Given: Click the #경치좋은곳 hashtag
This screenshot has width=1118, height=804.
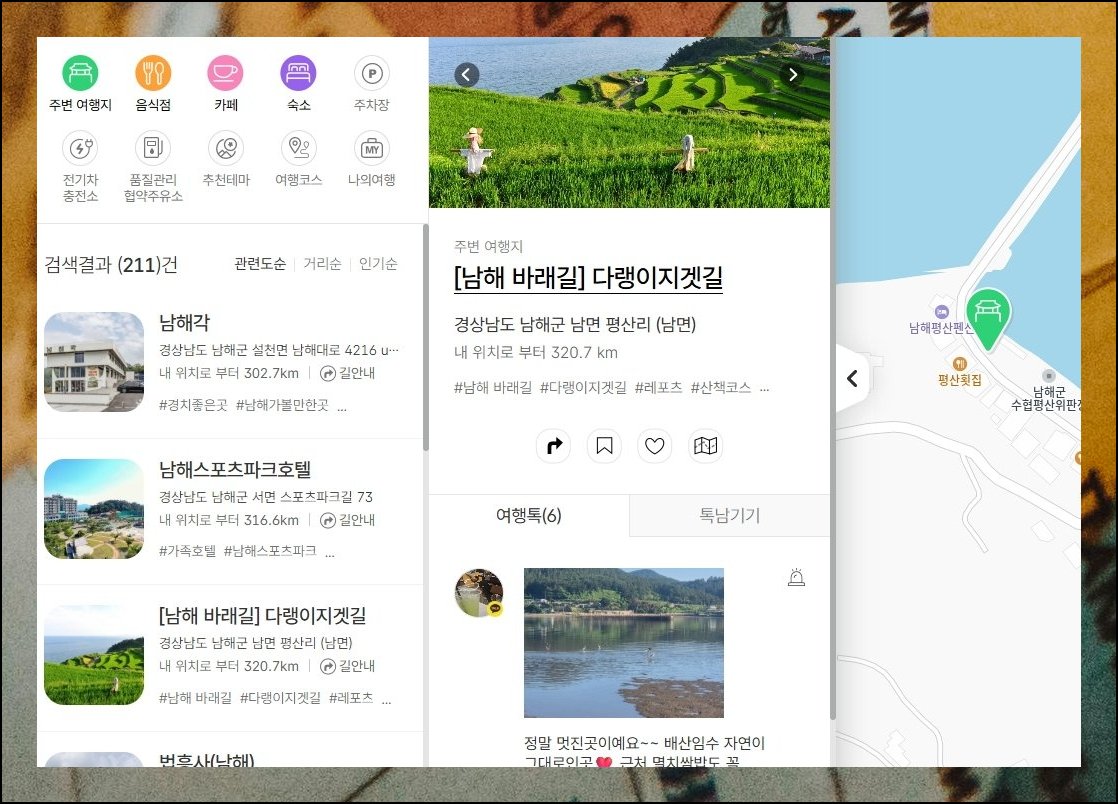Looking at the screenshot, I should coord(193,405).
